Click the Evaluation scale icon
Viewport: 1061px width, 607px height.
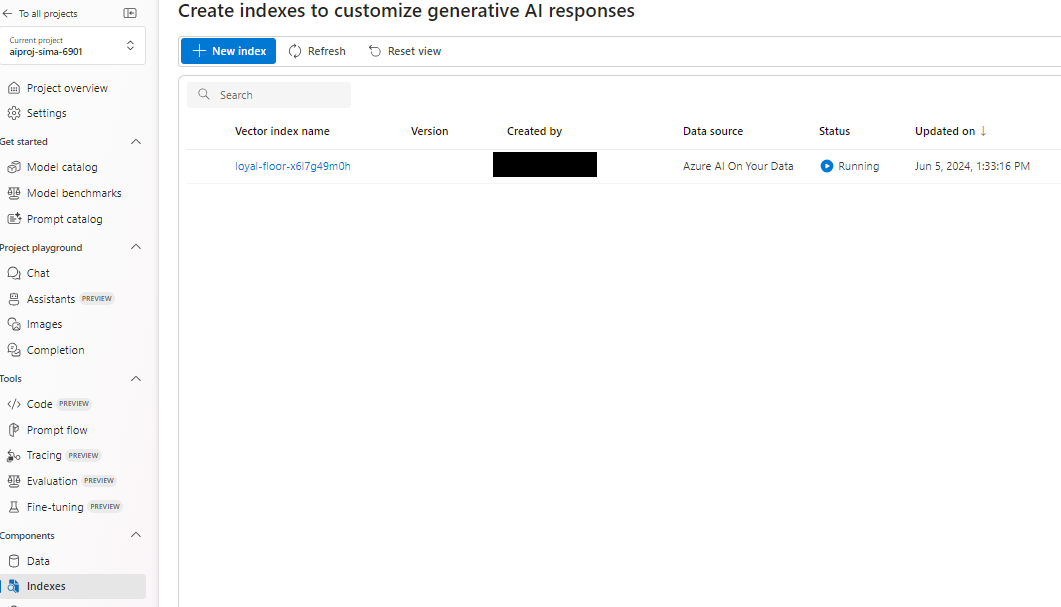point(14,481)
